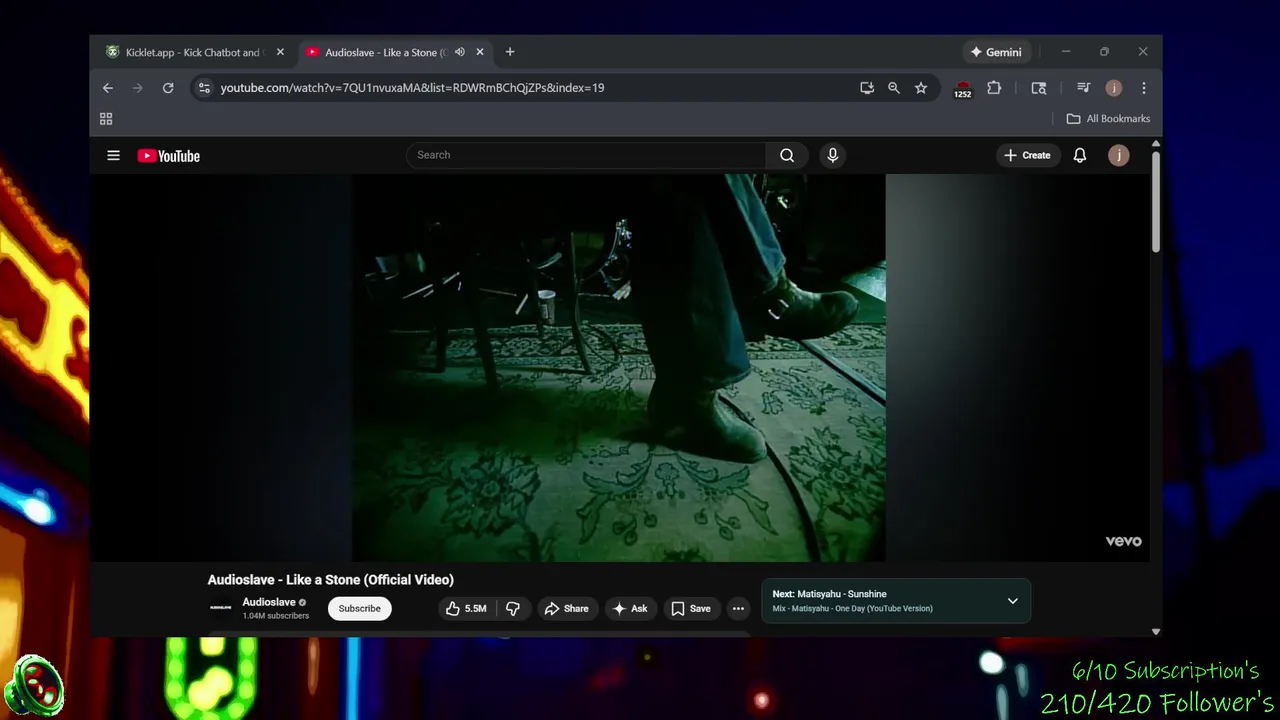Select the Audioslave - Like a Stone tab
The height and width of the screenshot is (720, 1280).
pyautogui.click(x=384, y=52)
